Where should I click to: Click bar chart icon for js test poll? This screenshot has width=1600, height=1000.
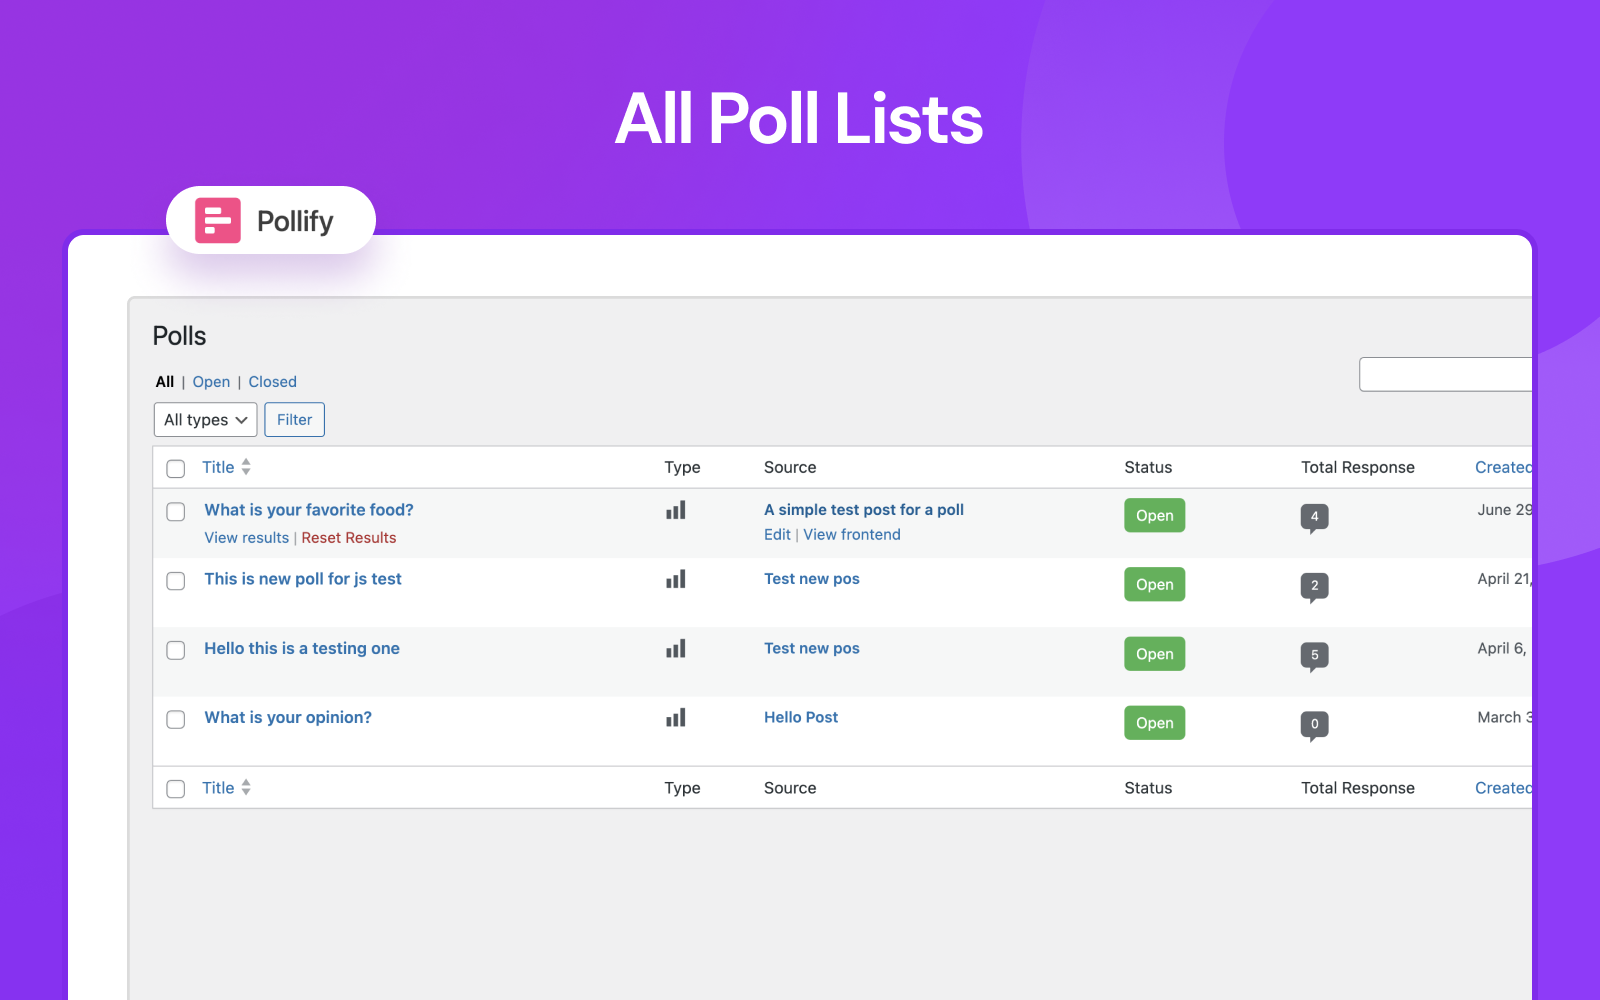(676, 579)
